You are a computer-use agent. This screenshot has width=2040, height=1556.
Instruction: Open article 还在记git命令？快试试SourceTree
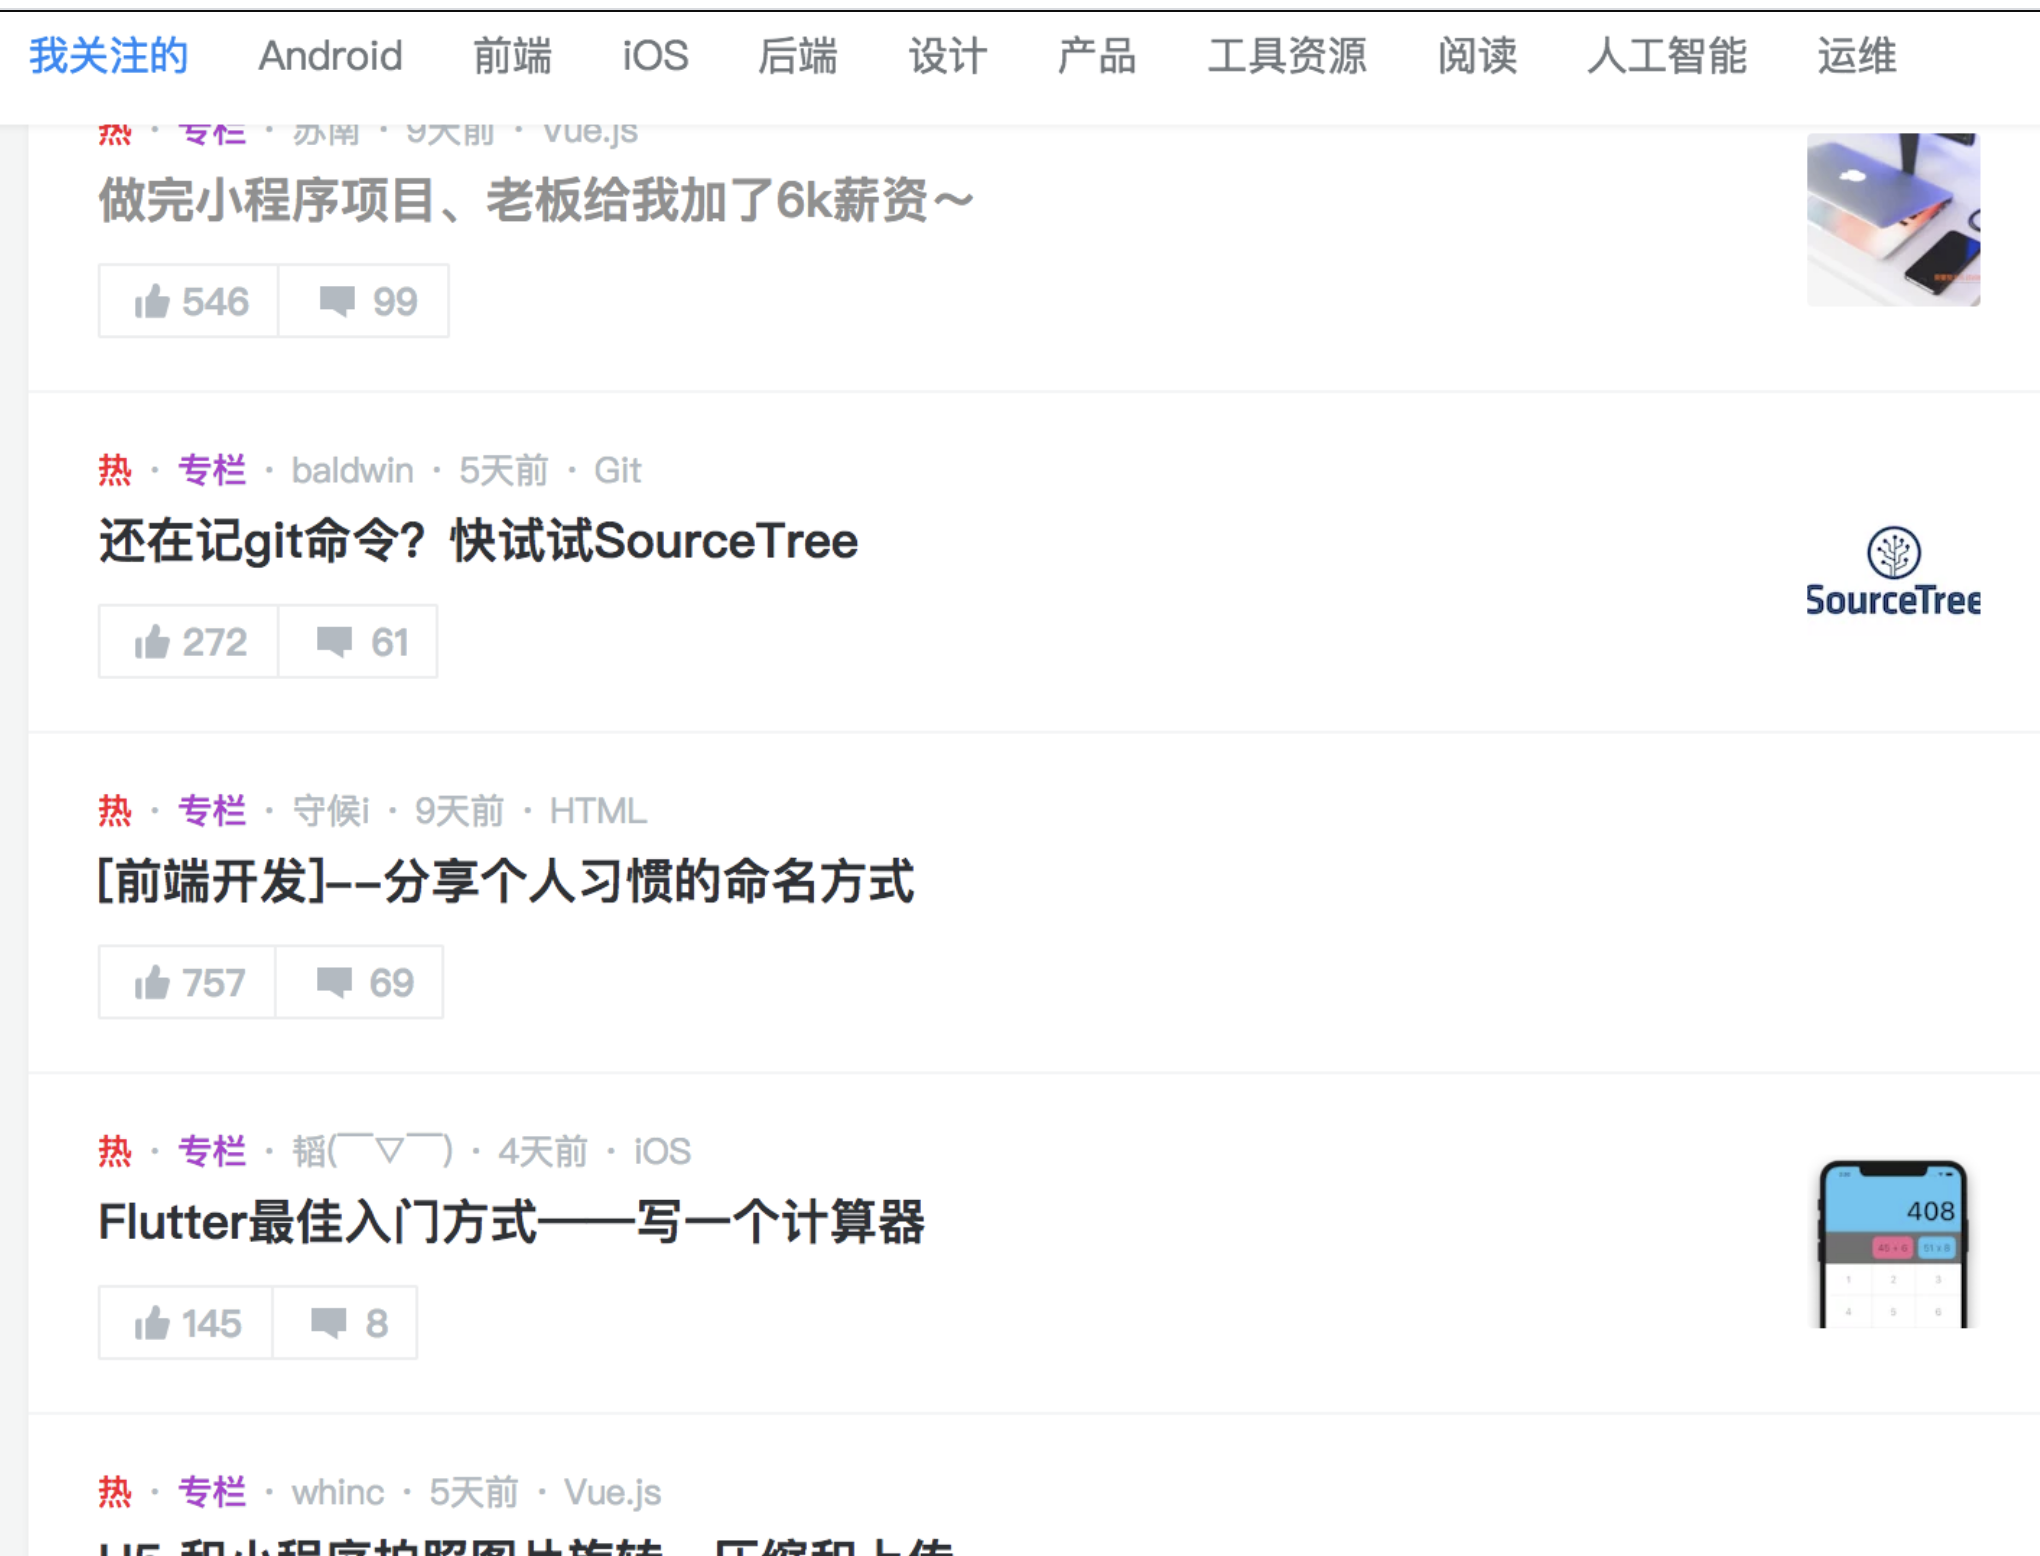(478, 541)
